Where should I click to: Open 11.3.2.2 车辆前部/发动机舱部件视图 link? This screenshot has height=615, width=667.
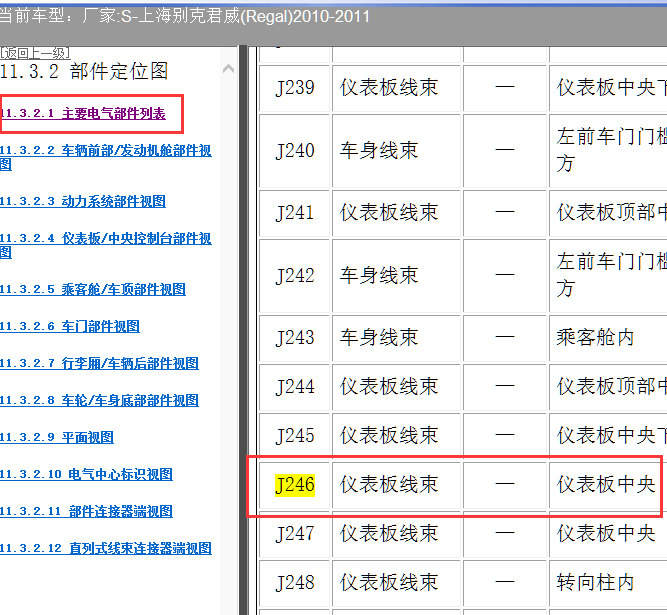pyautogui.click(x=105, y=157)
